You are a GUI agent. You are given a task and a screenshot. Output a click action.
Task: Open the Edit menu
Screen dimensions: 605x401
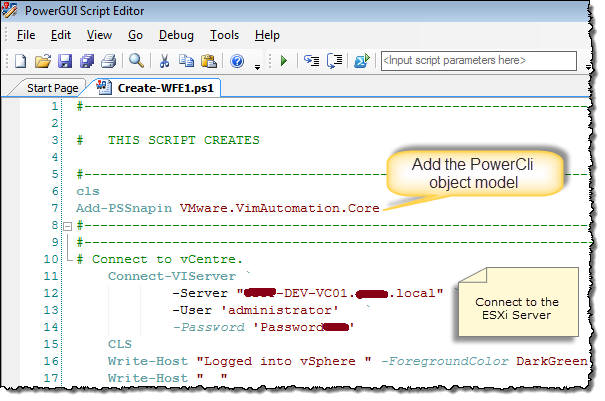61,35
